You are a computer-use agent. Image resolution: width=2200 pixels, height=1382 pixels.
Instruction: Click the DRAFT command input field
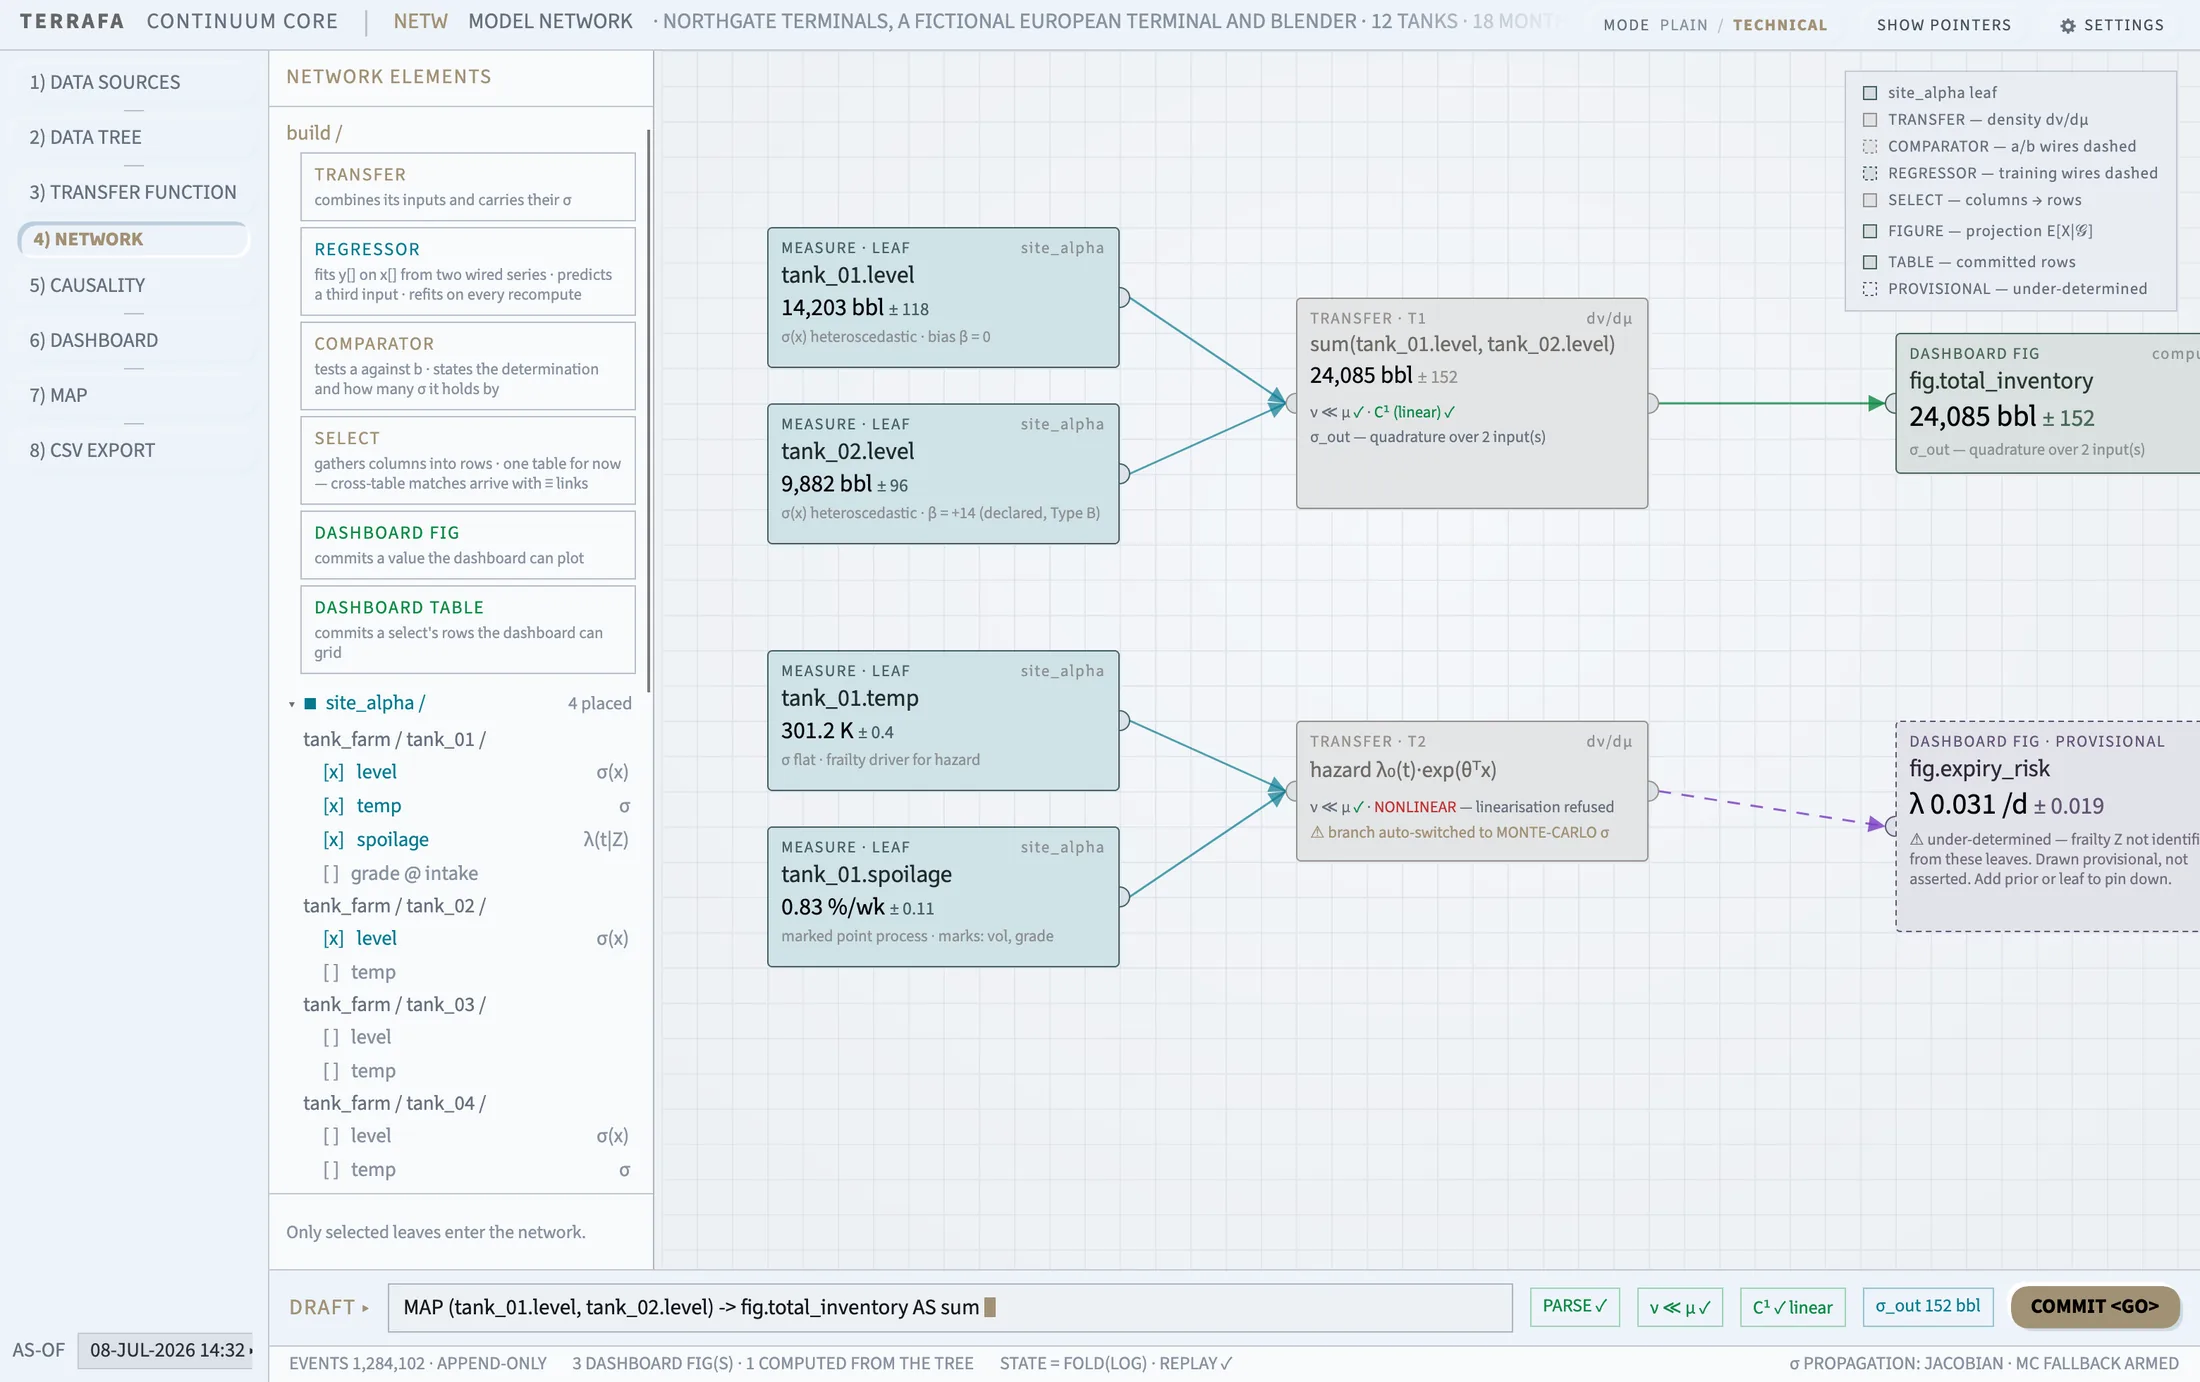point(950,1307)
